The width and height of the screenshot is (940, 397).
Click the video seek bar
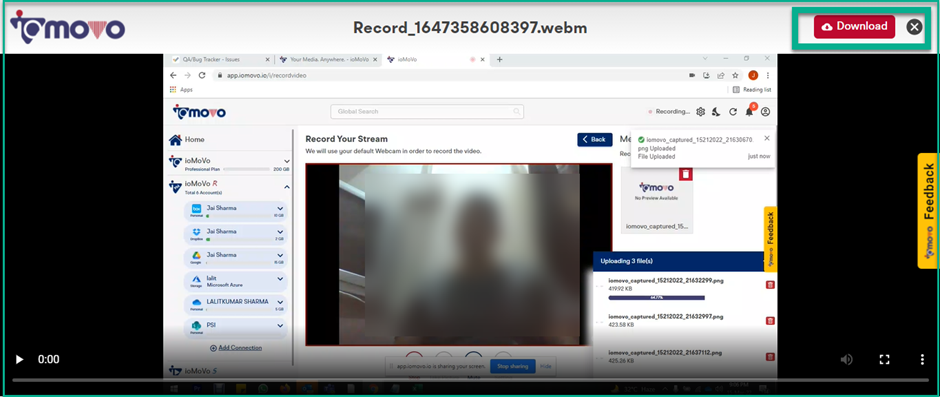click(470, 380)
